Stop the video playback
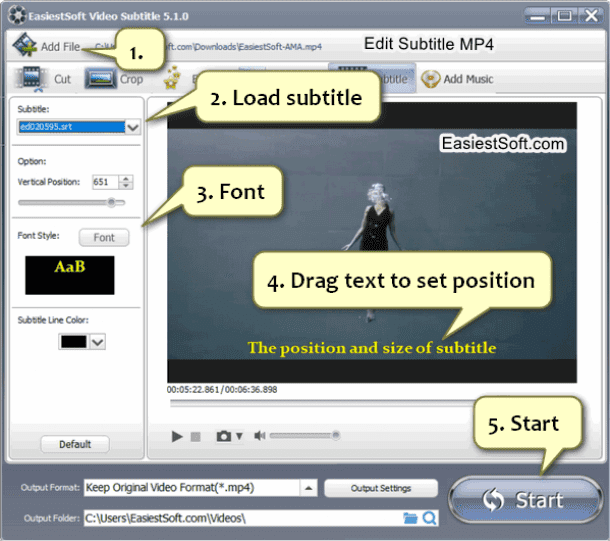The width and height of the screenshot is (610, 541). click(x=196, y=437)
